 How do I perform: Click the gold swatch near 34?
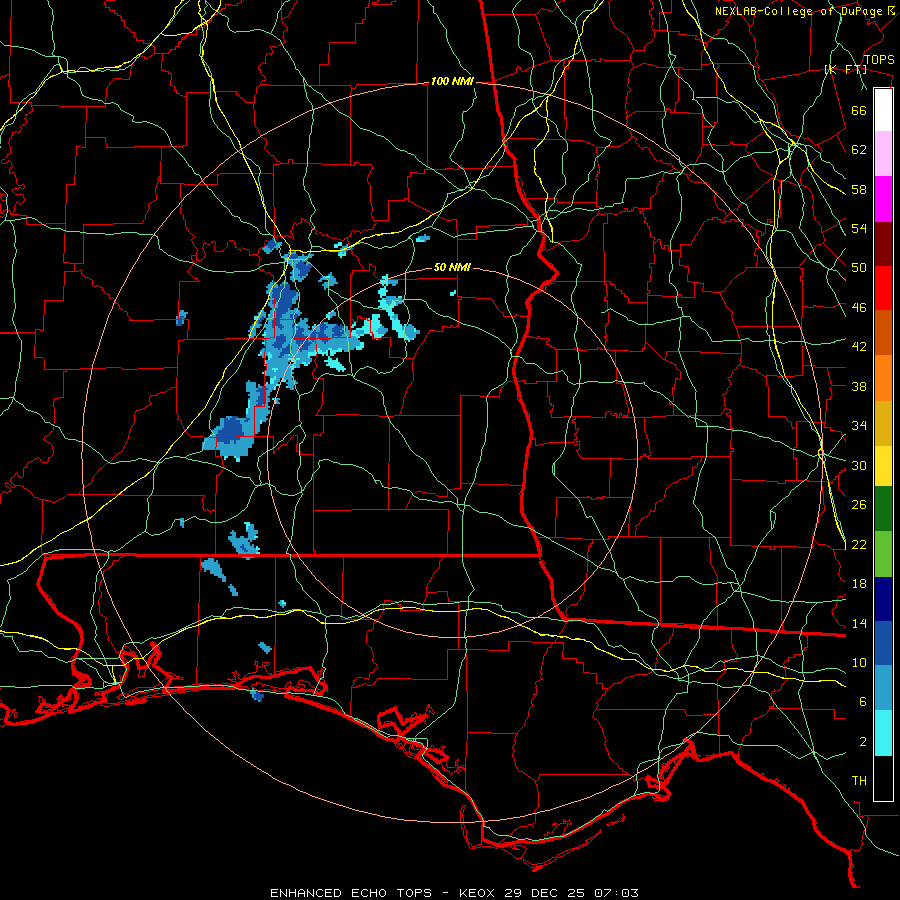click(x=883, y=423)
